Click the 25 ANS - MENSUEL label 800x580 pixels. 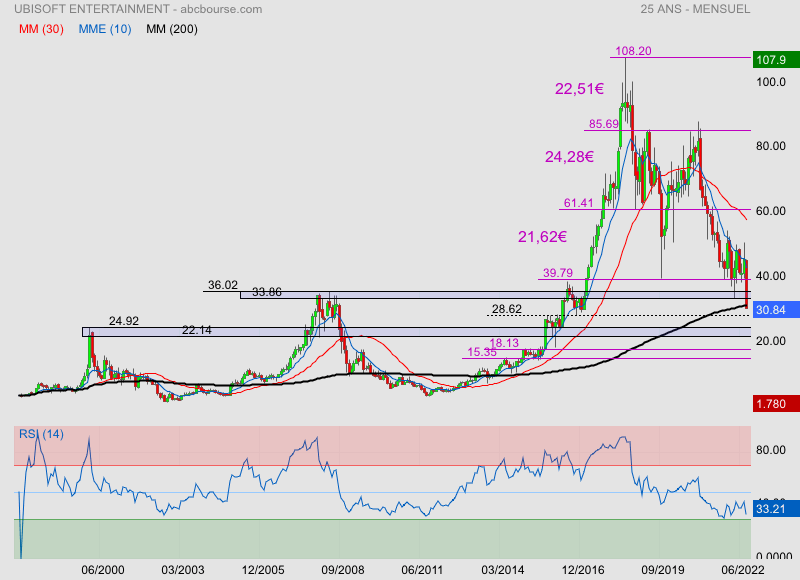click(695, 9)
